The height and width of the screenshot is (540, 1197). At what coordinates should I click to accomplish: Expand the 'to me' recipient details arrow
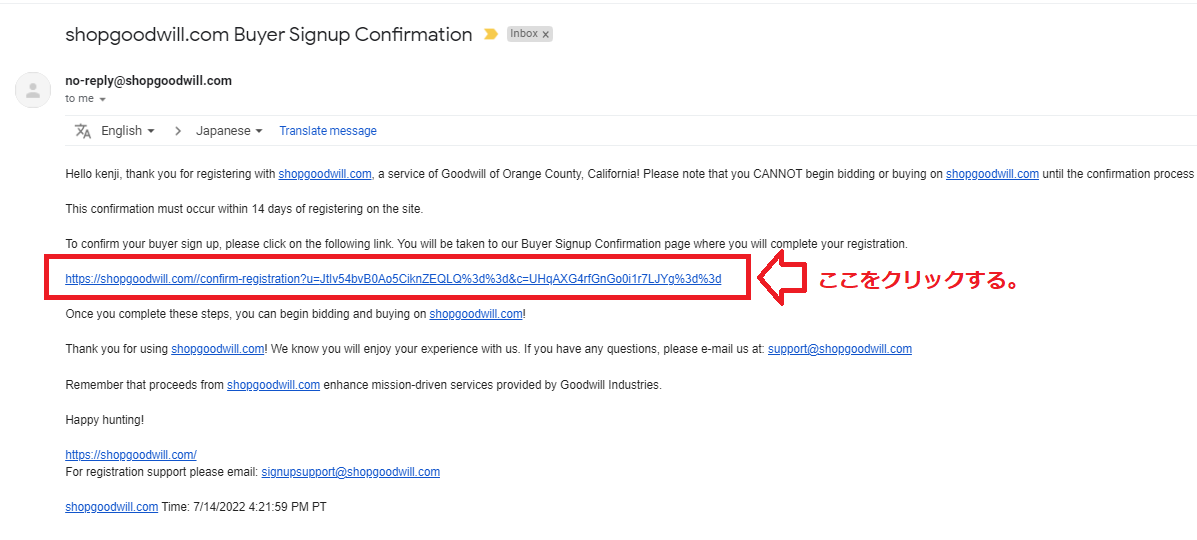tap(102, 99)
